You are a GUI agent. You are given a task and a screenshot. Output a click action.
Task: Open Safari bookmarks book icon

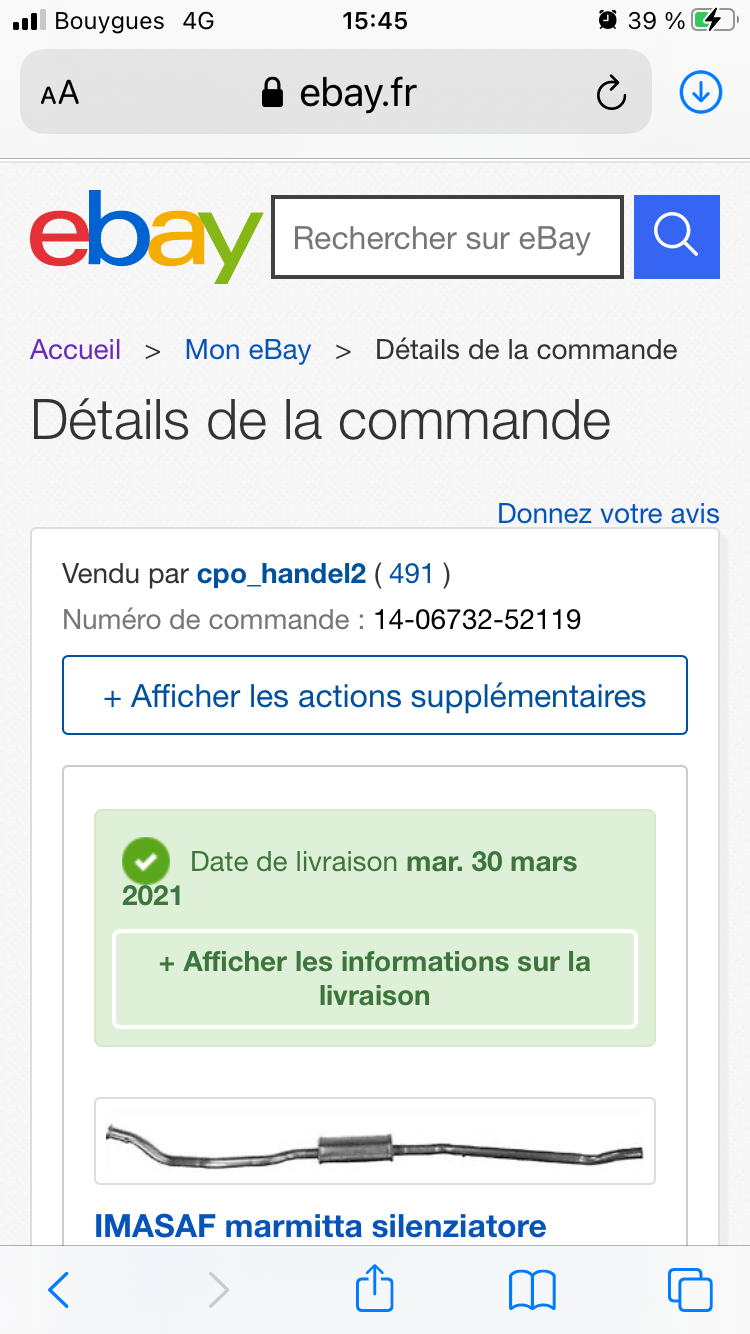(x=532, y=1289)
